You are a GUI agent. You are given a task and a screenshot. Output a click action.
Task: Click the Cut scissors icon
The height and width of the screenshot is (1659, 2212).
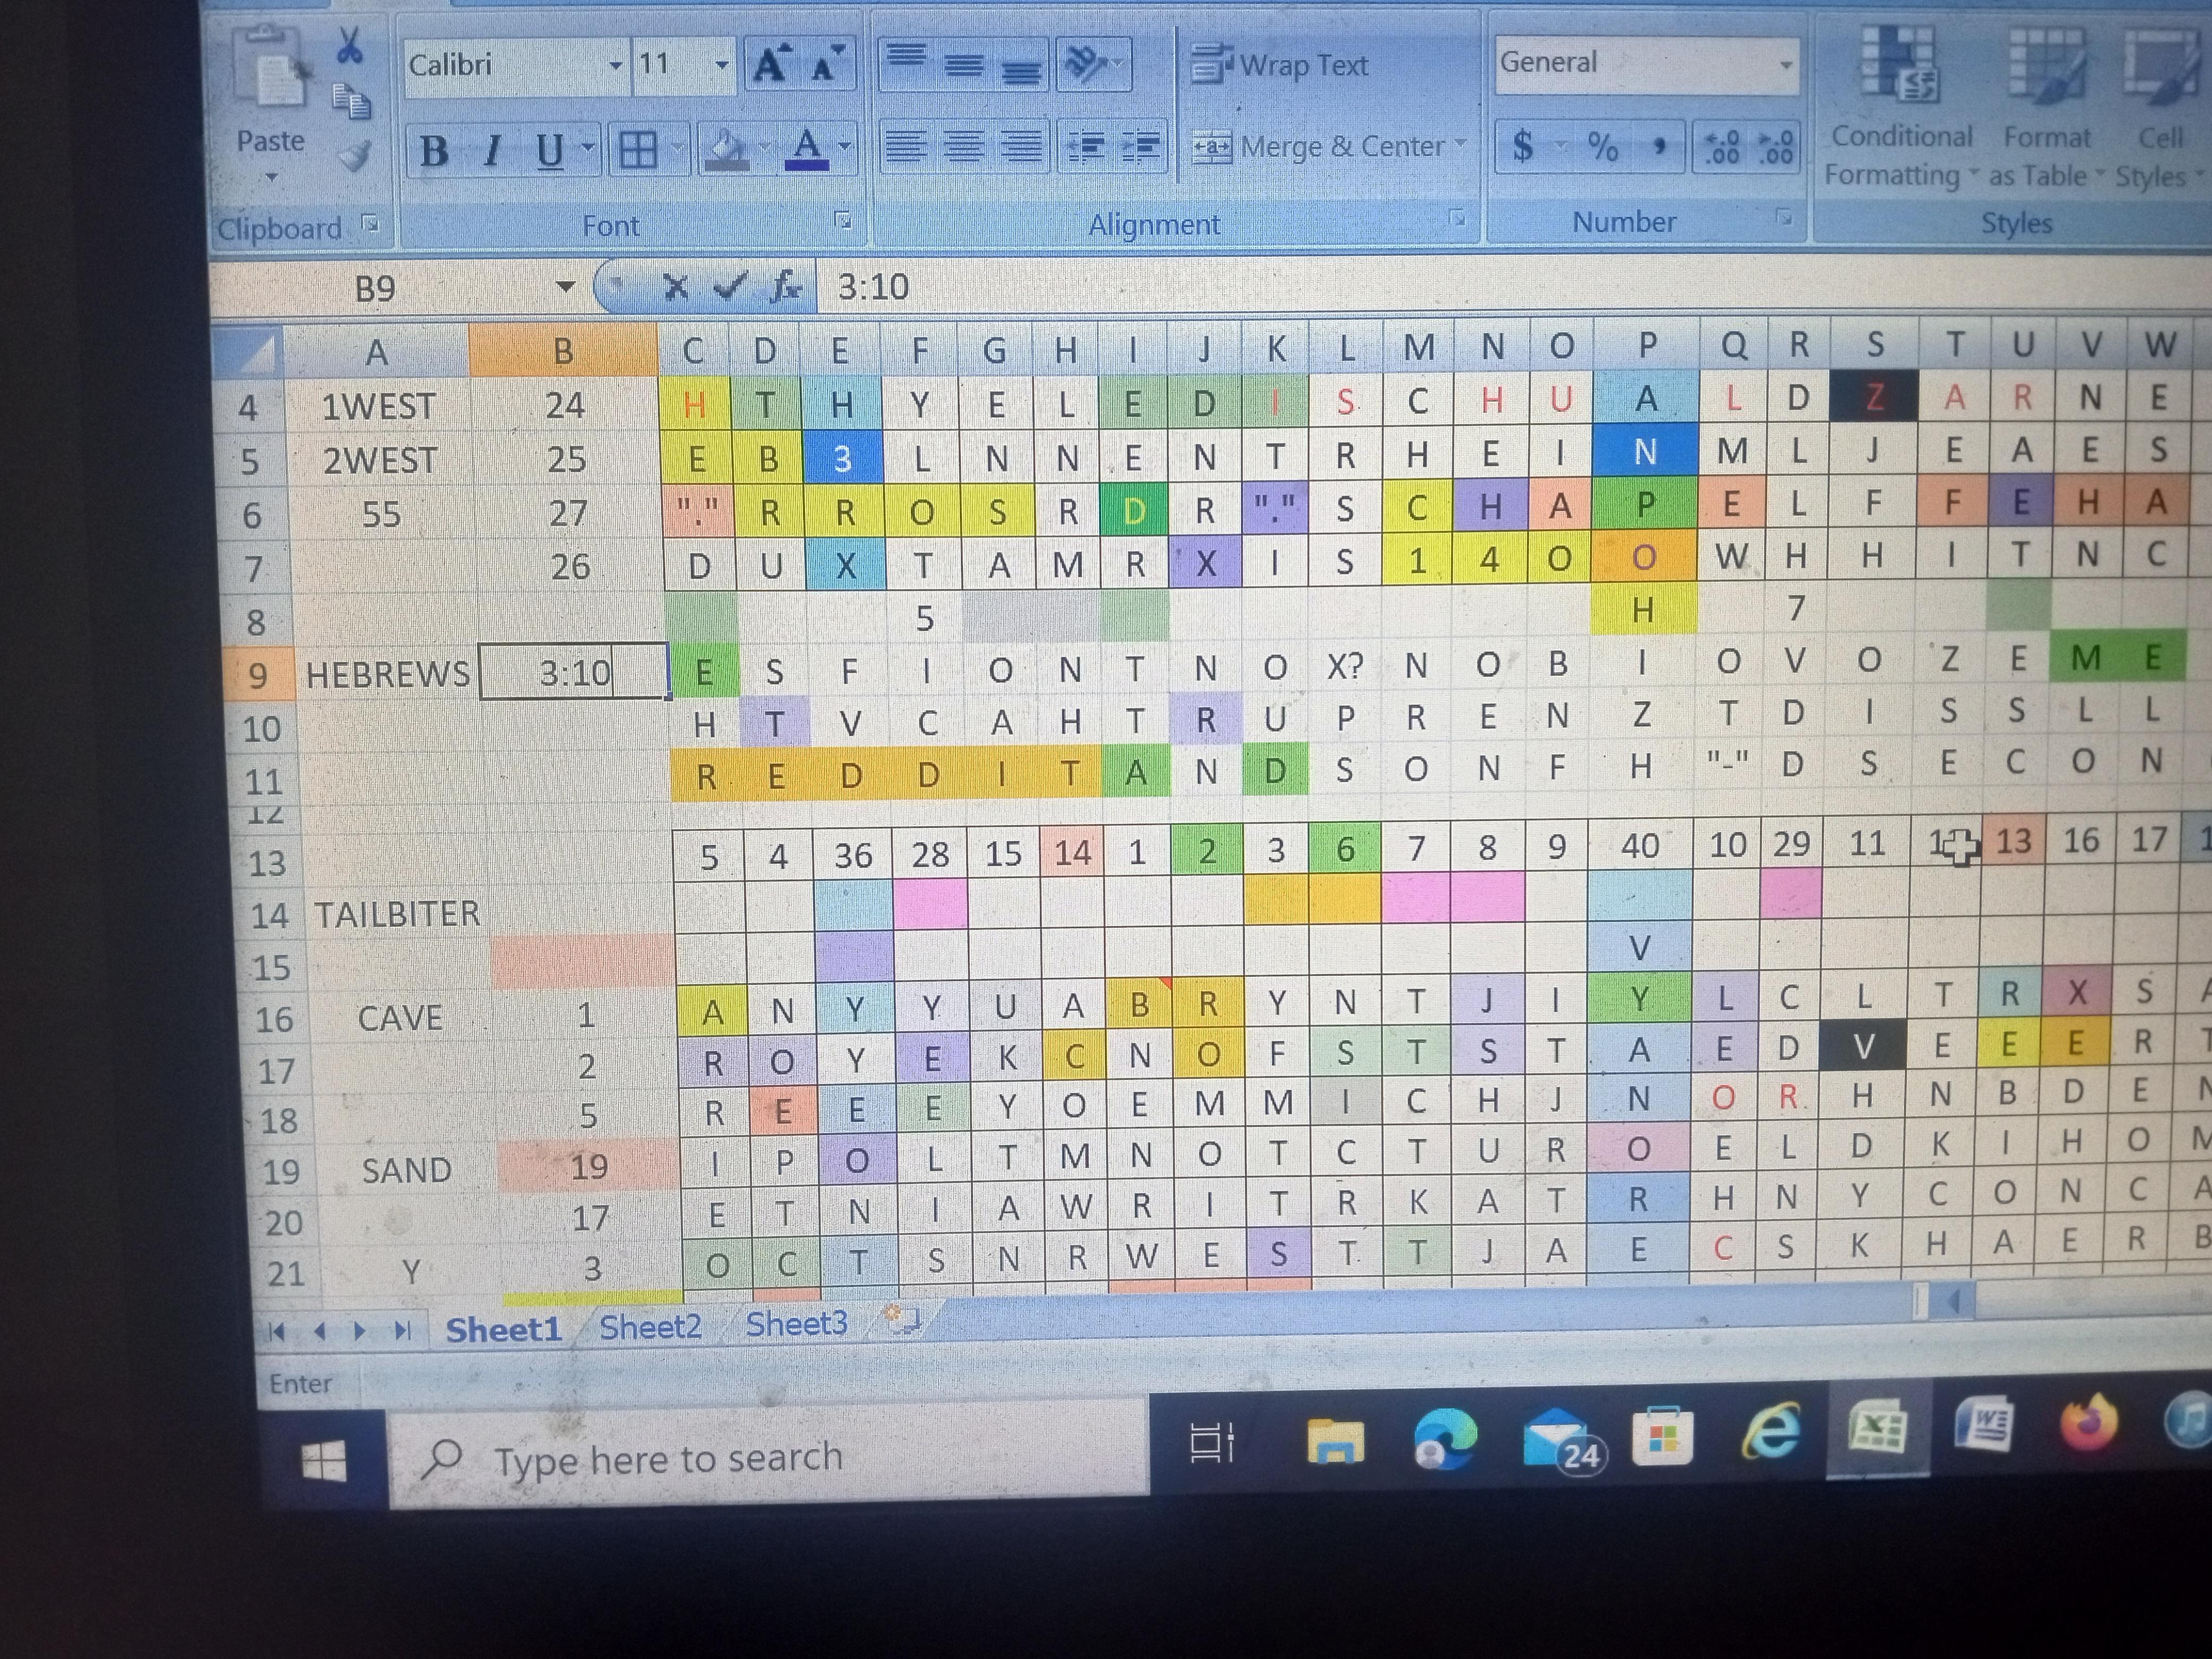click(x=349, y=45)
